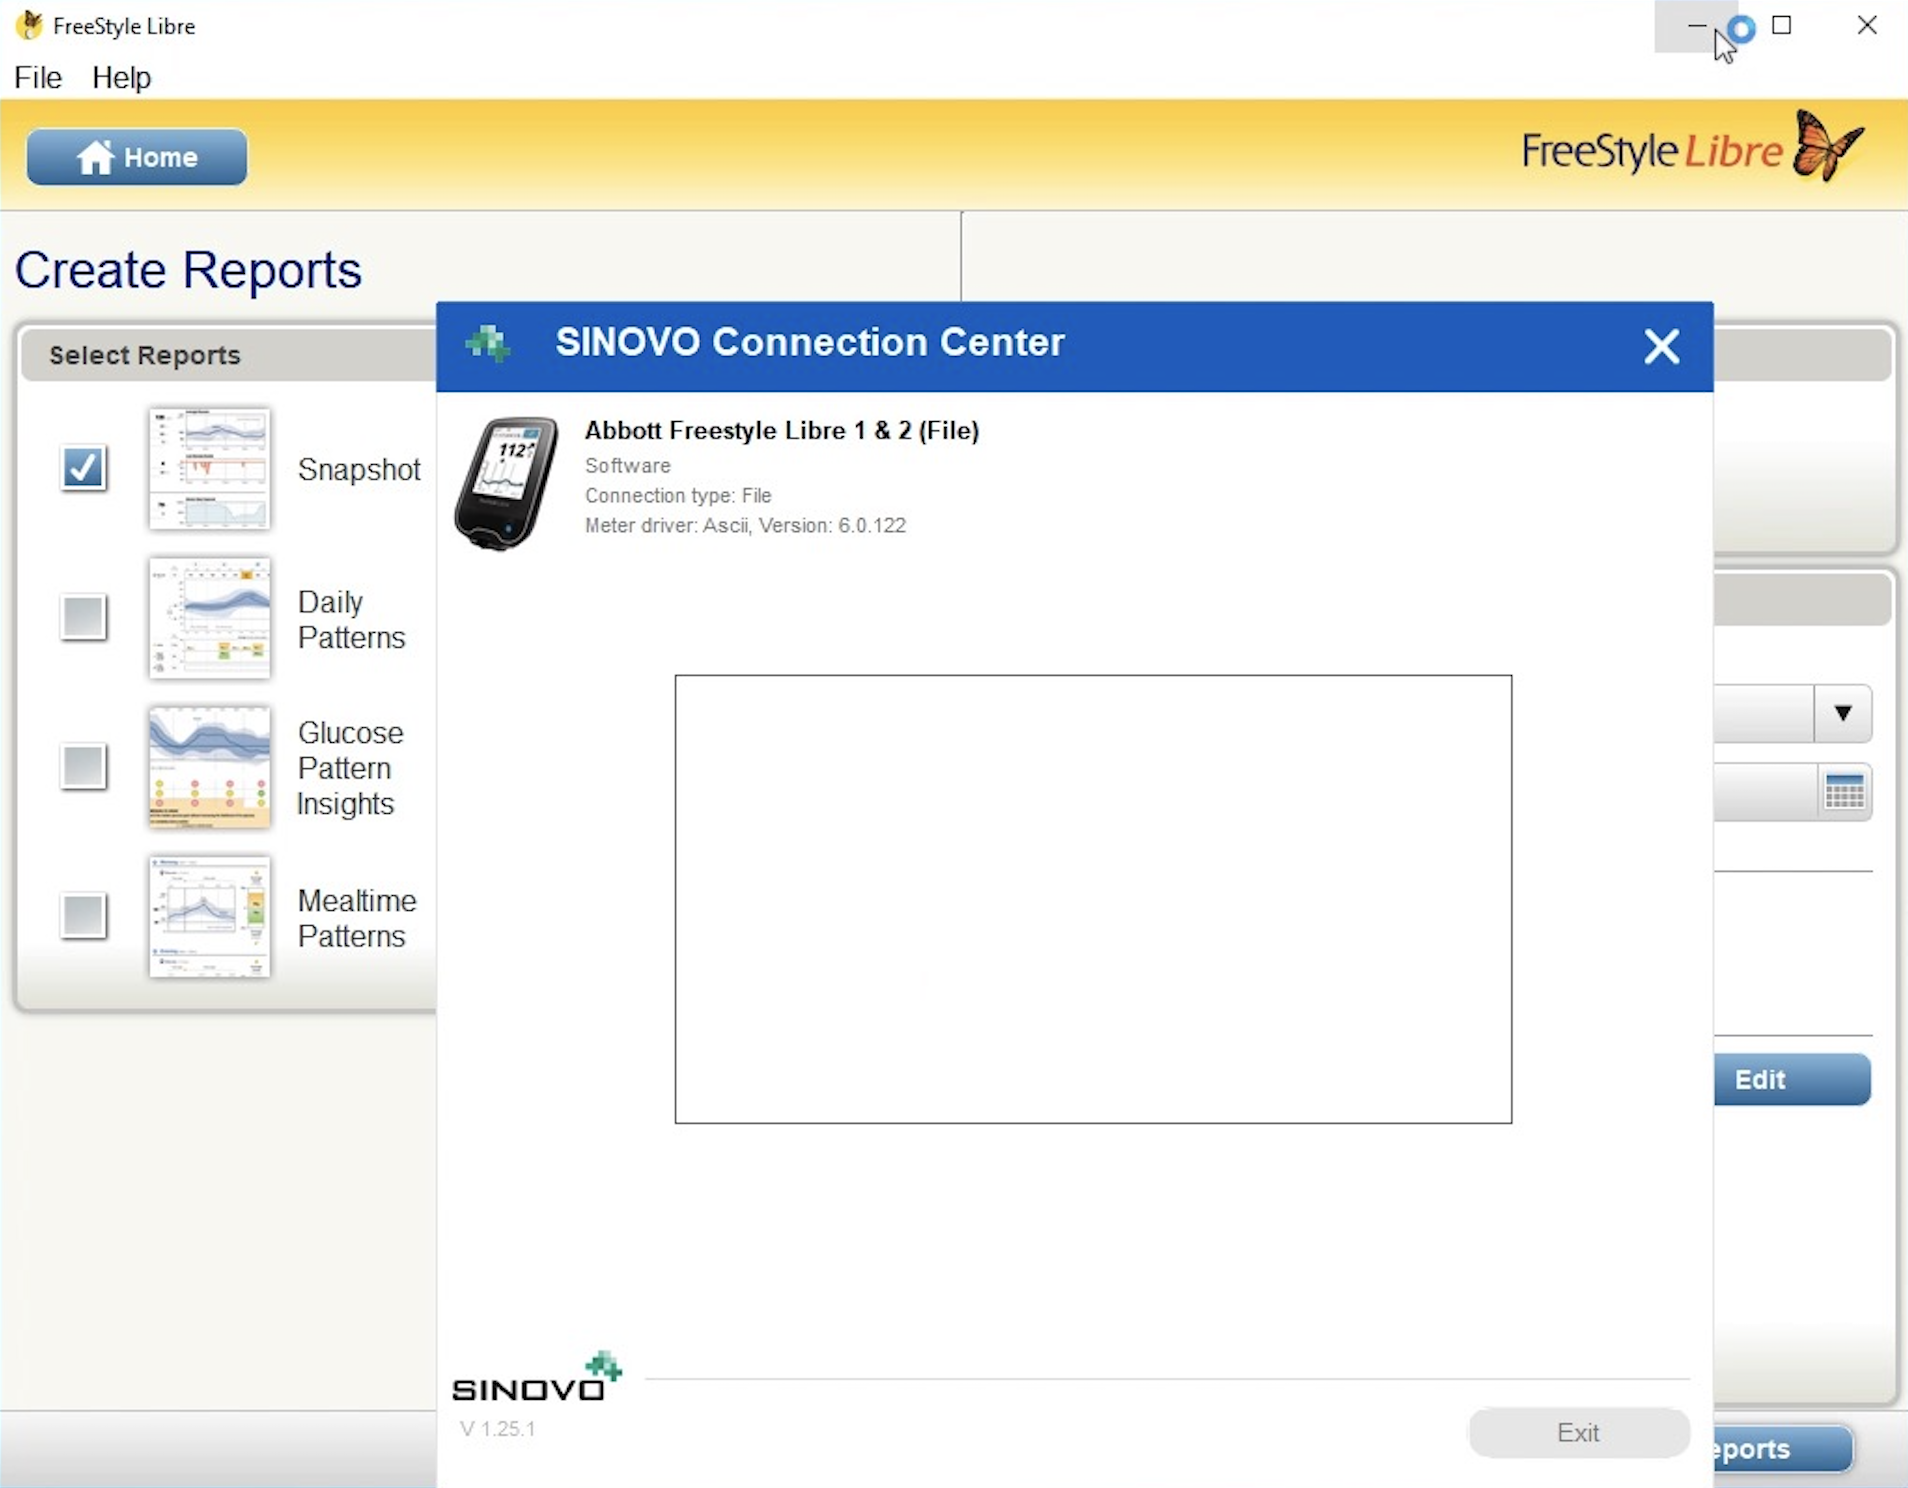This screenshot has width=1908, height=1488.
Task: Click the Abbott Freestyle Libre reader device icon
Action: (506, 483)
